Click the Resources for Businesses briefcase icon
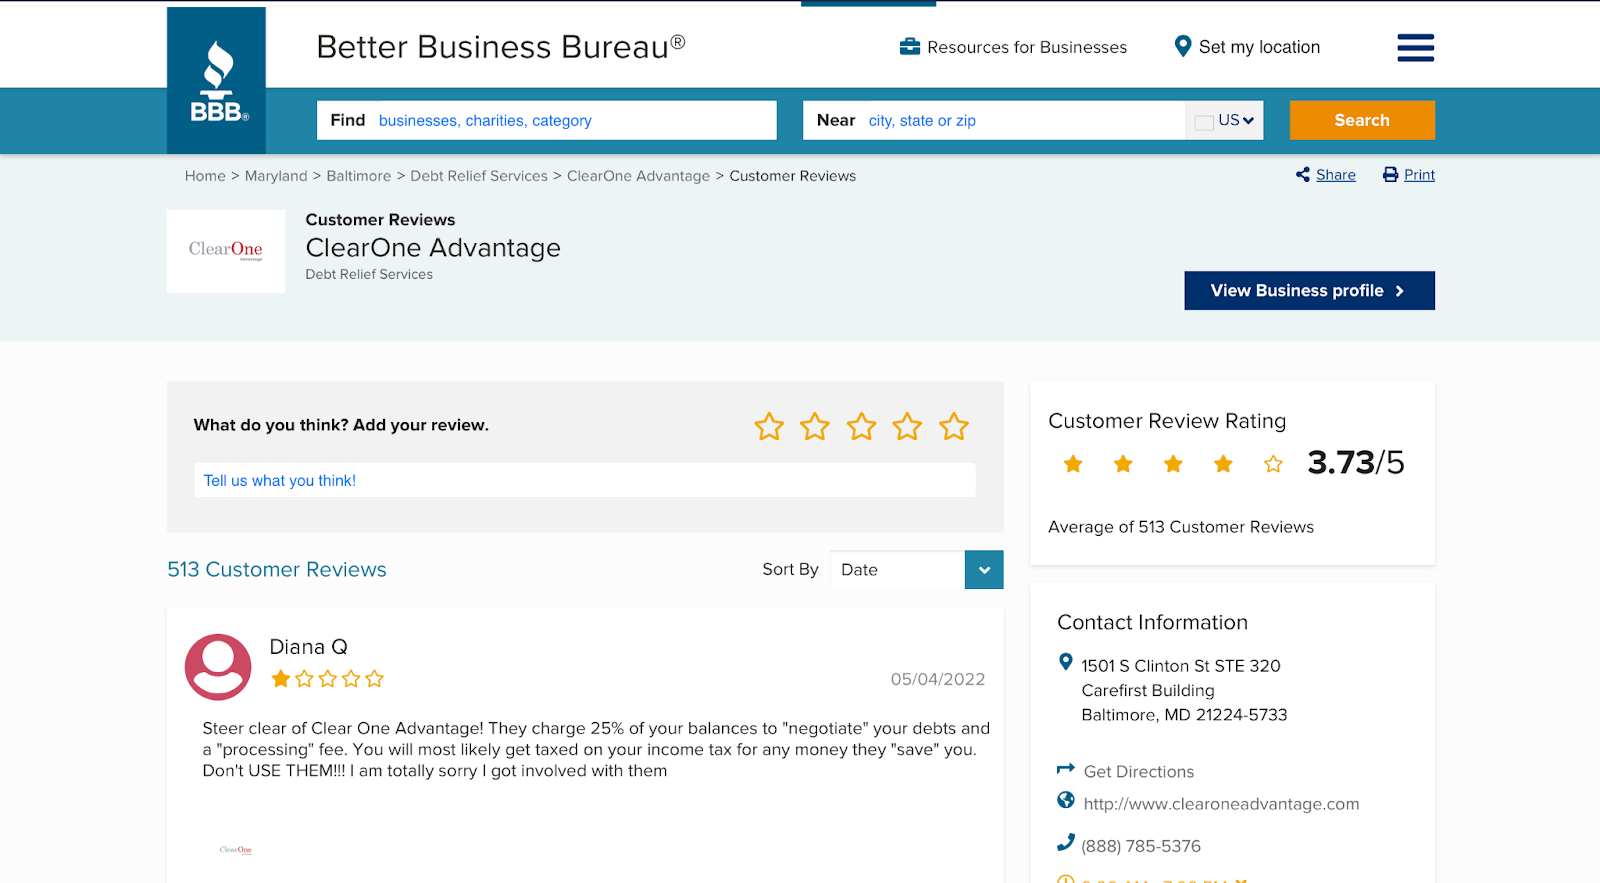The width and height of the screenshot is (1600, 883). 909,46
